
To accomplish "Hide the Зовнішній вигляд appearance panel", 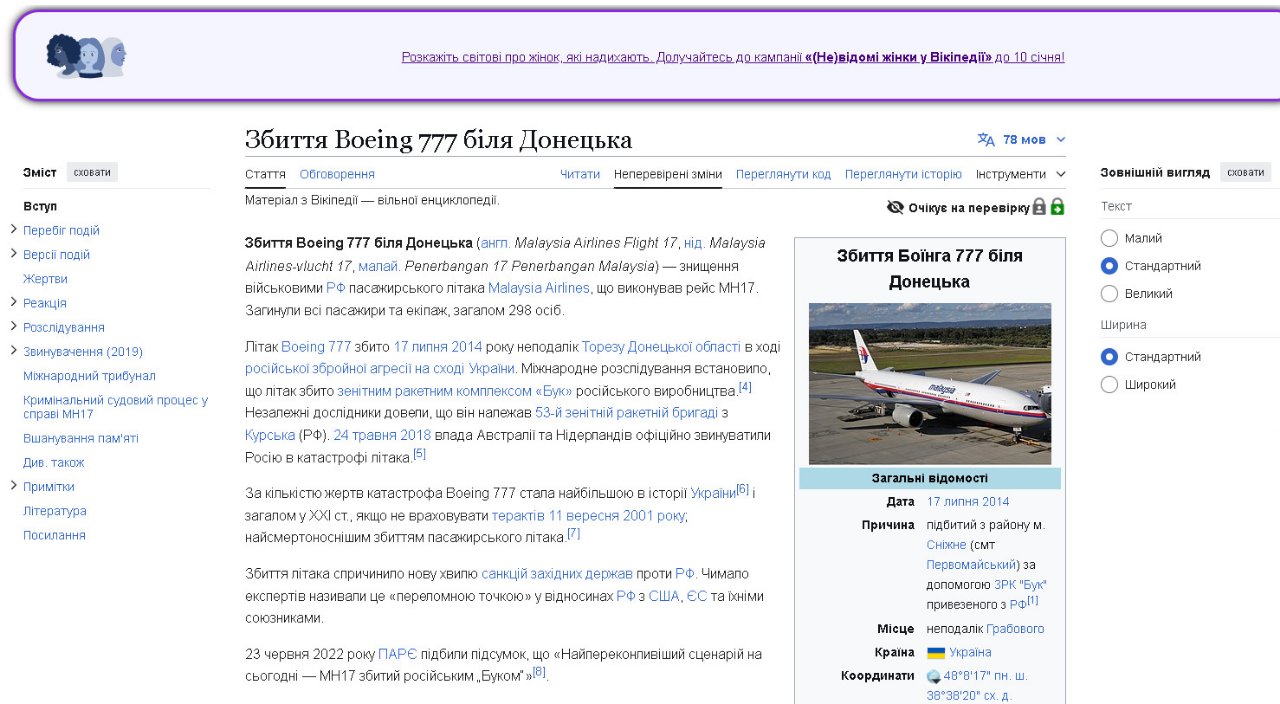I will (x=1245, y=172).
